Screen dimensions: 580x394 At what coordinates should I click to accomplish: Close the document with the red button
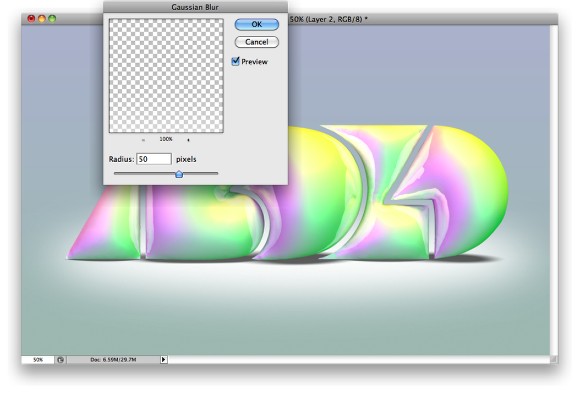pyautogui.click(x=31, y=18)
